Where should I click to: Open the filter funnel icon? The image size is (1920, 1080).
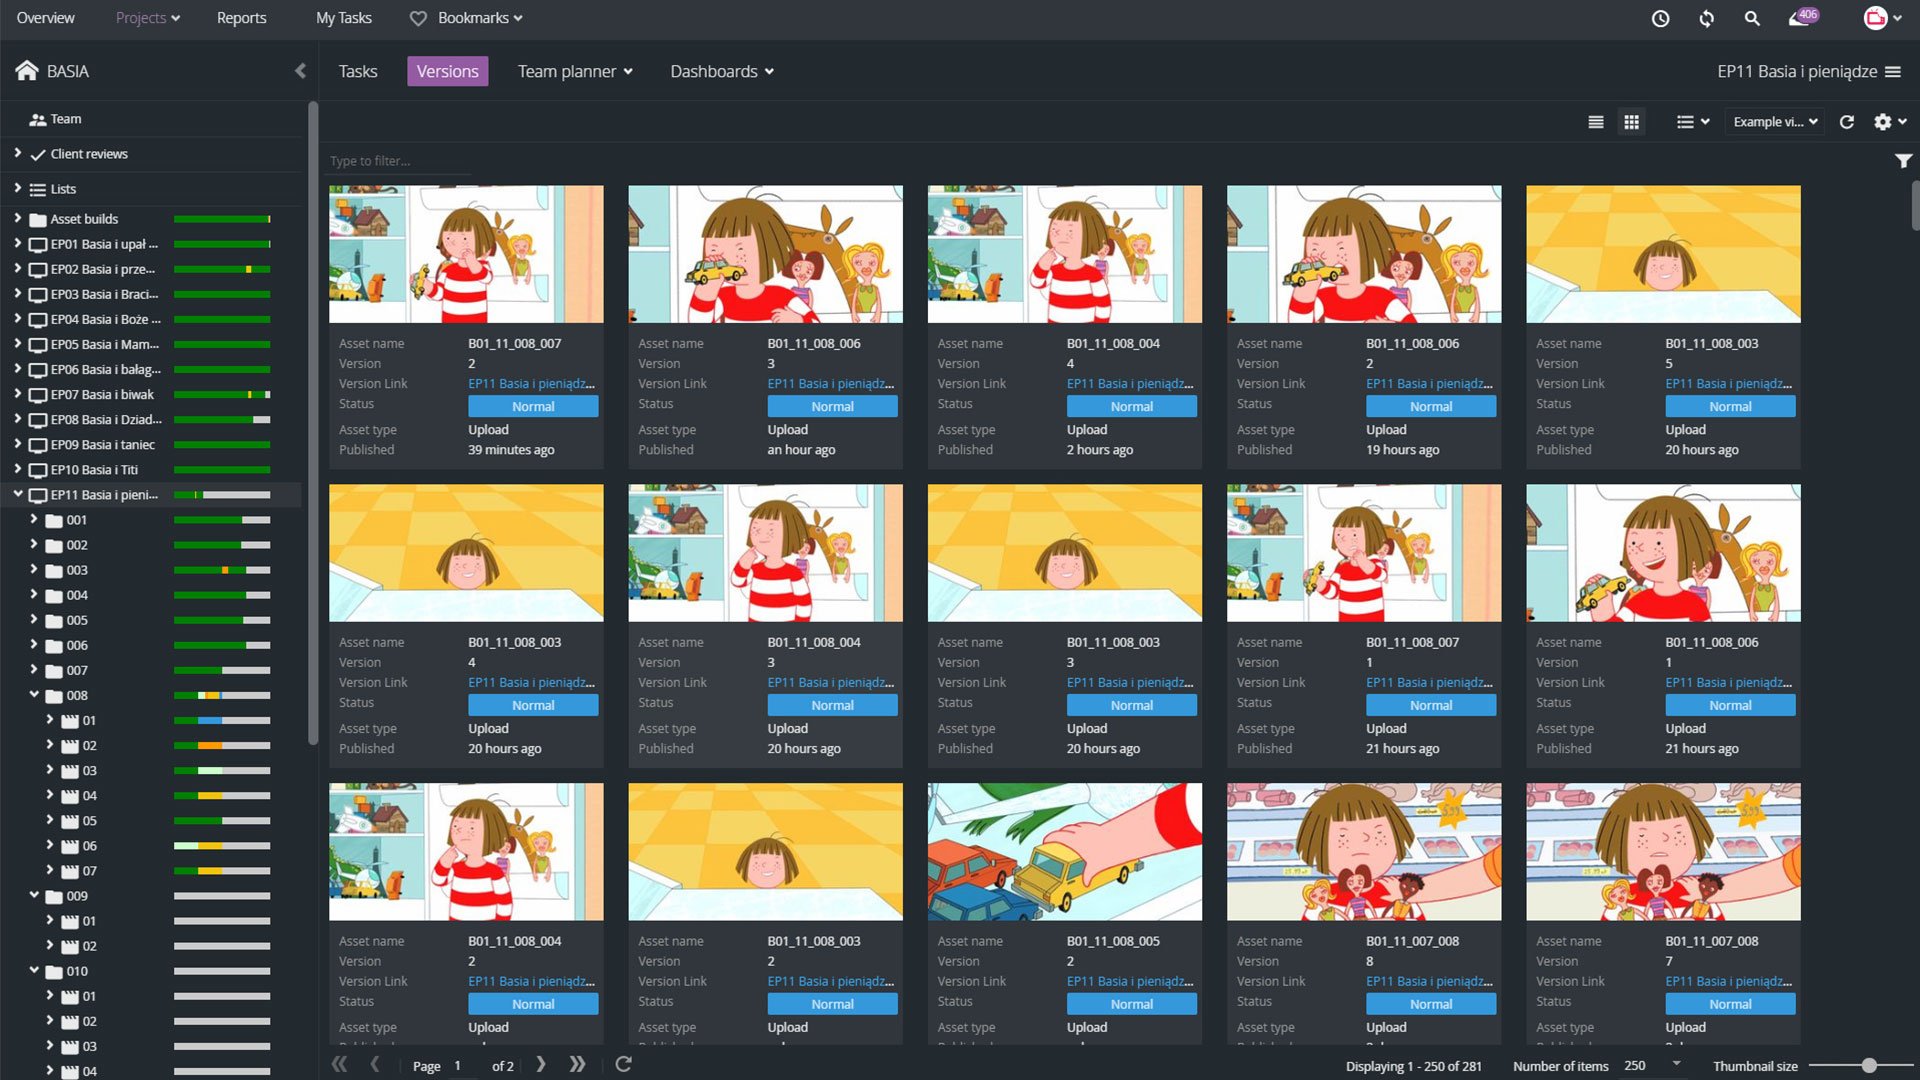(1903, 161)
